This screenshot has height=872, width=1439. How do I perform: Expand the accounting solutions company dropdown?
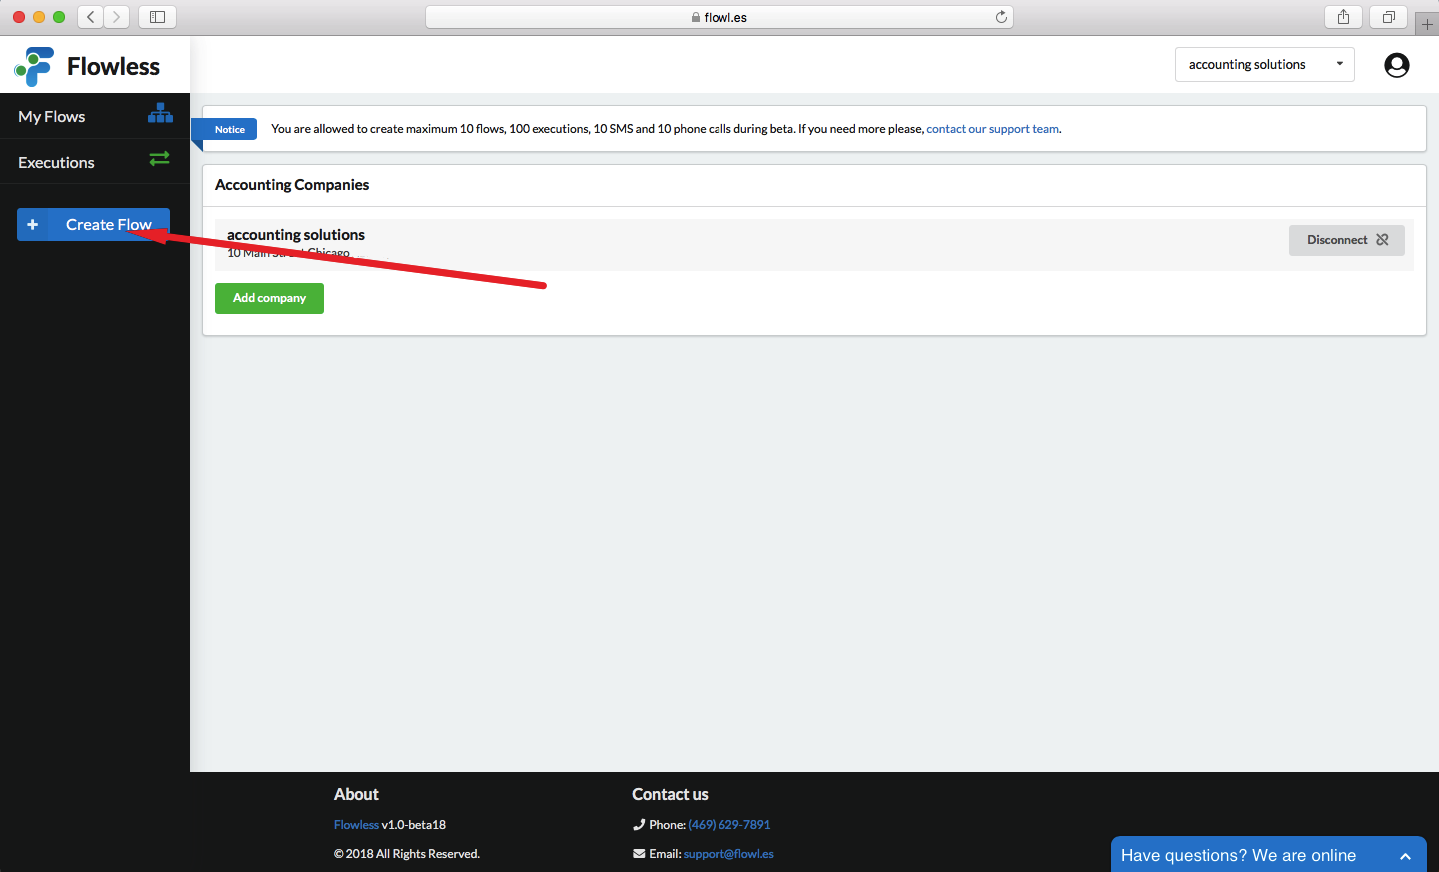[1264, 64]
